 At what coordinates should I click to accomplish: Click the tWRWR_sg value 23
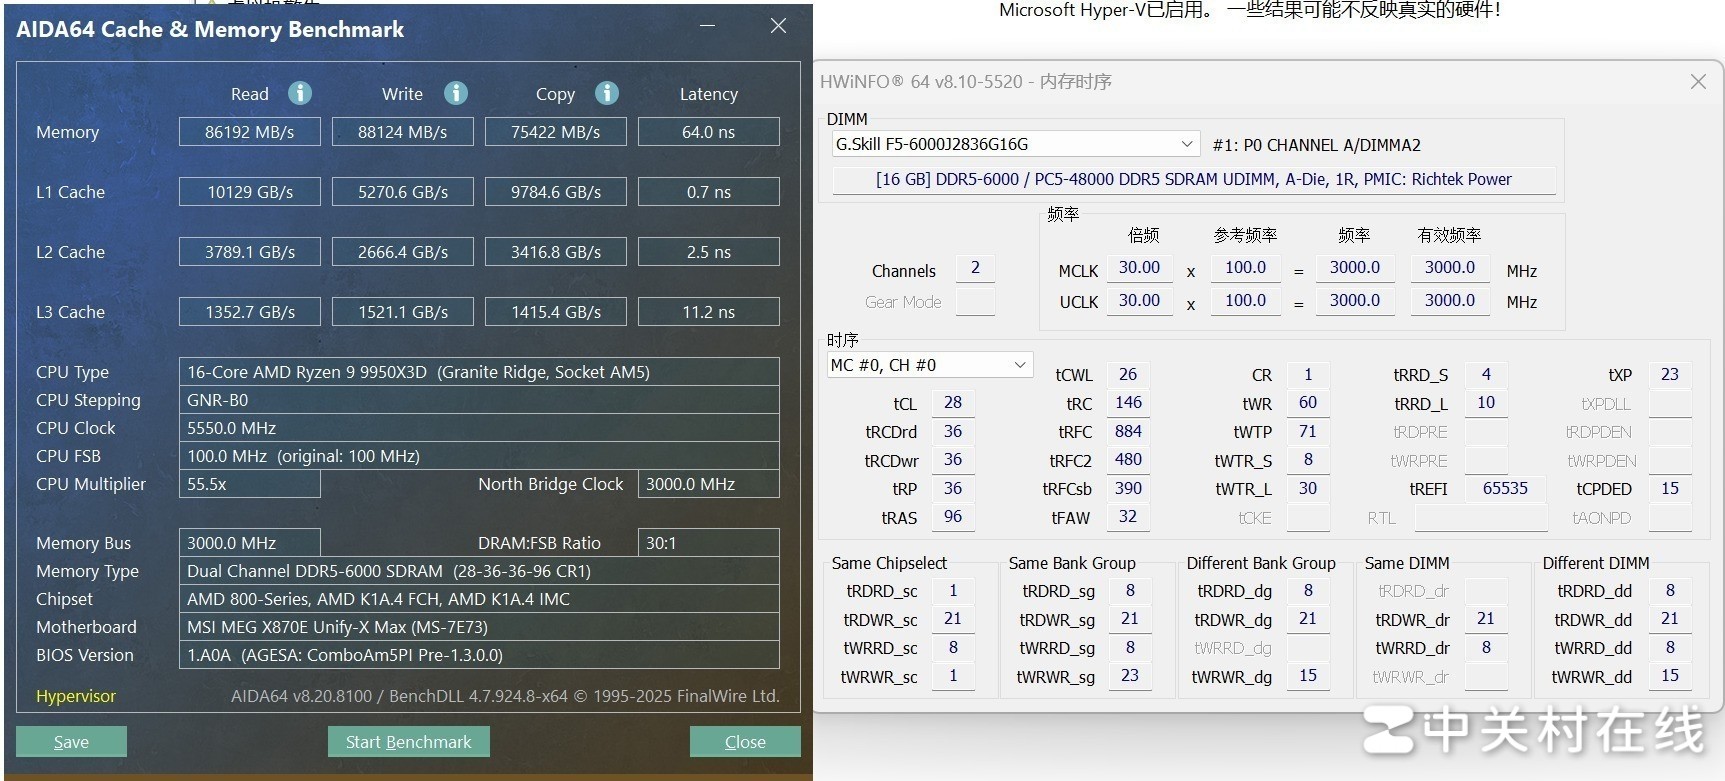[x=1130, y=676]
